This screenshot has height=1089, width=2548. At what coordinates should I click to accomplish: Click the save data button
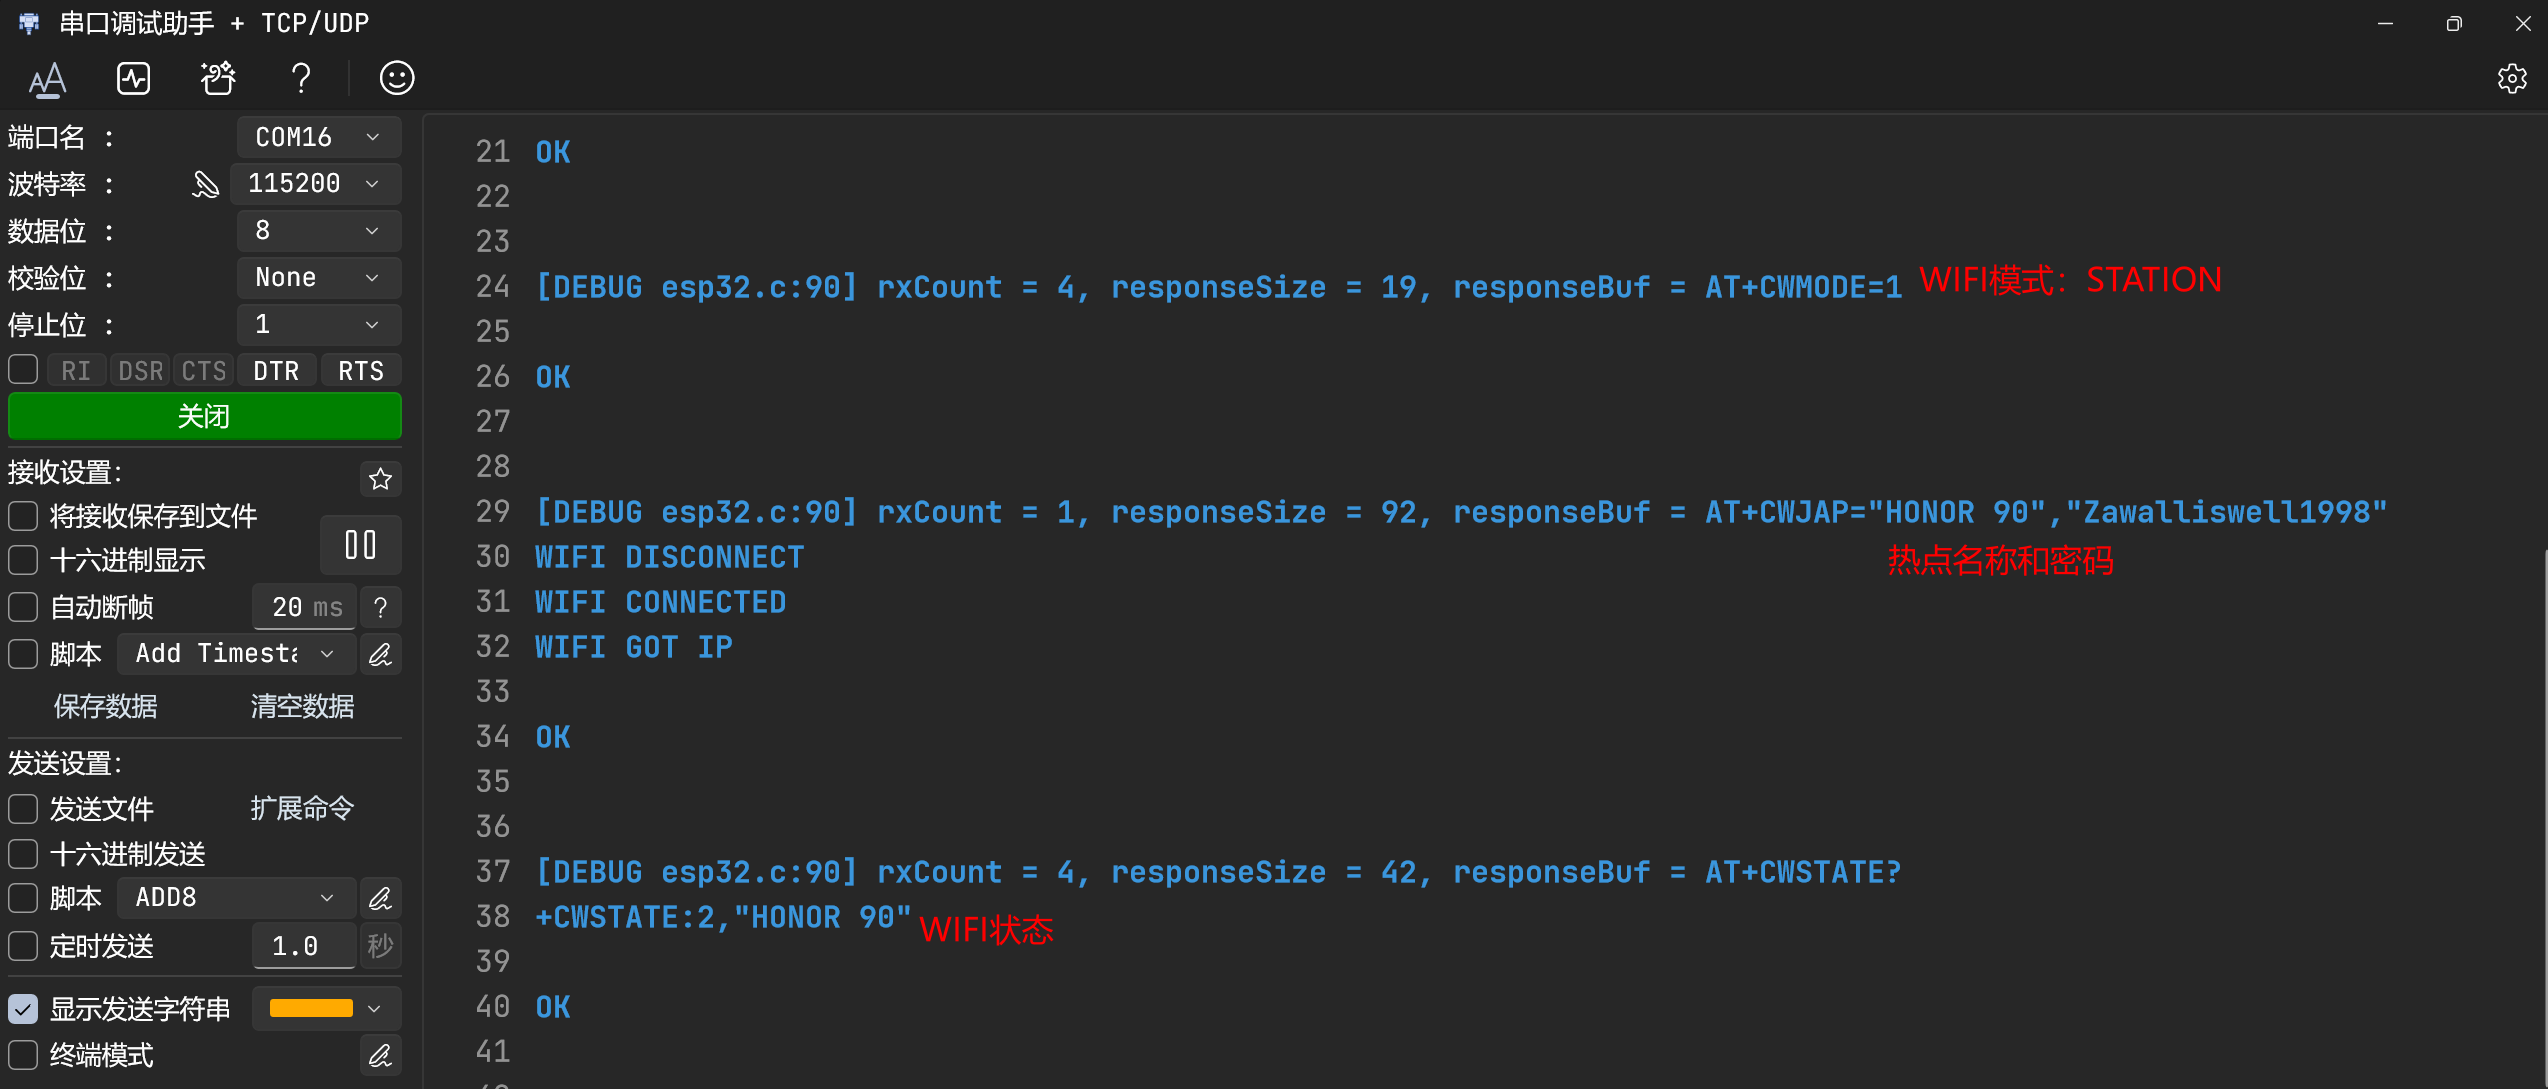tap(105, 706)
